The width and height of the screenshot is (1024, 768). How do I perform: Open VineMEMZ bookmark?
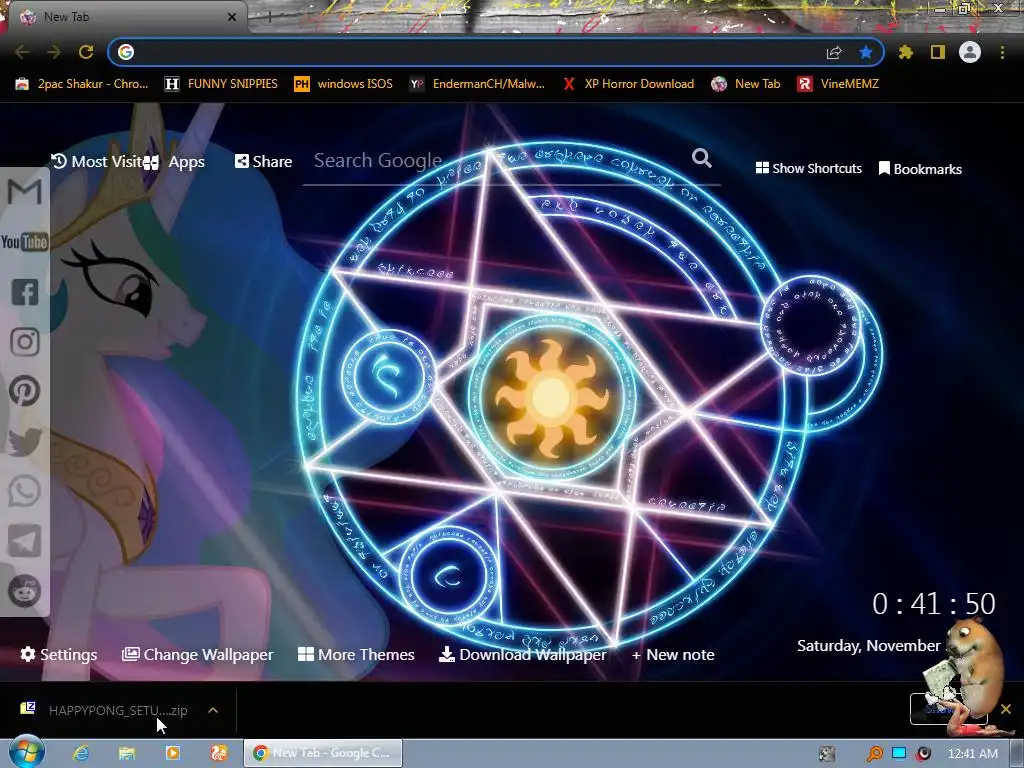839,84
